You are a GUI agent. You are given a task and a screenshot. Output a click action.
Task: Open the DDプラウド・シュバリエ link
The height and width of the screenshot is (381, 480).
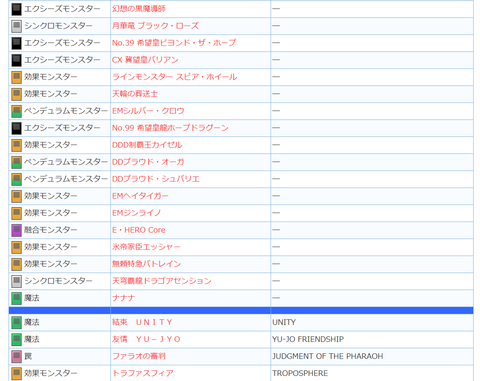[x=156, y=179]
